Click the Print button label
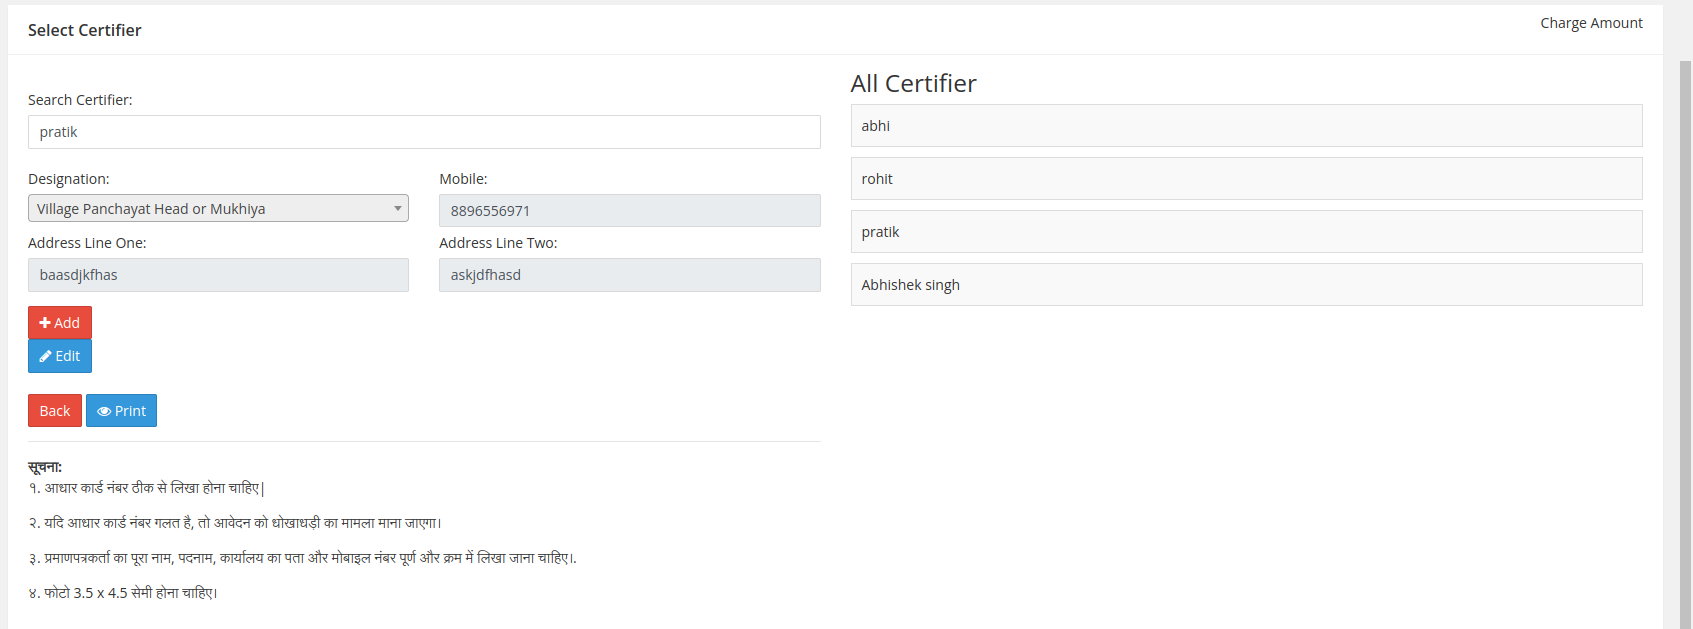Screen dimensions: 1693x629 pyautogui.click(x=130, y=411)
